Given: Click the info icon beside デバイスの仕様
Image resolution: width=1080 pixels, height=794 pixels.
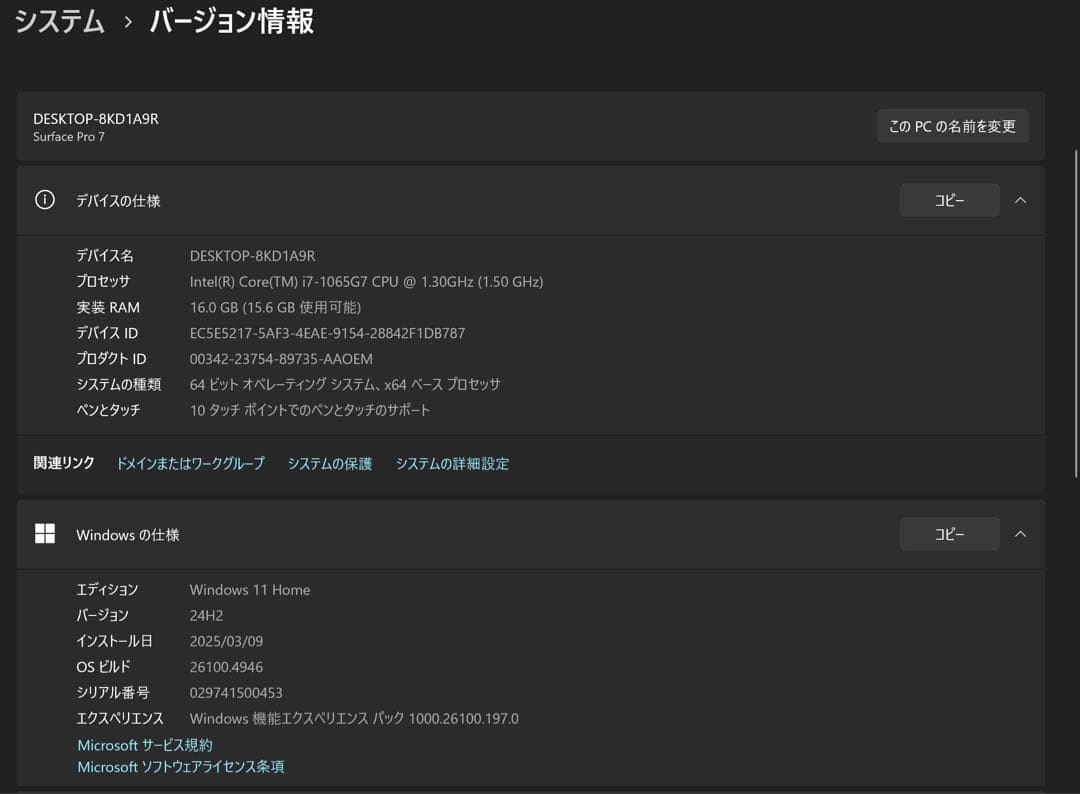Looking at the screenshot, I should coord(44,200).
